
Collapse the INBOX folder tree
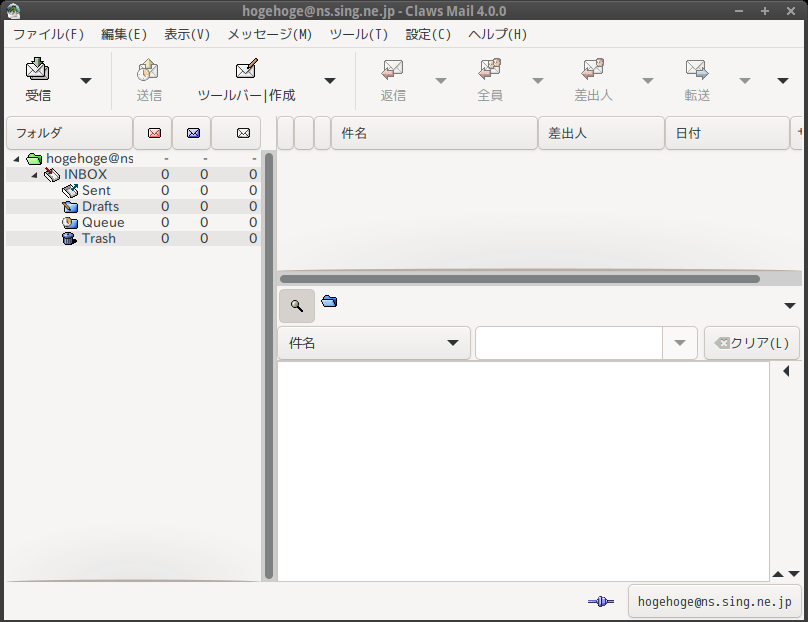point(35,175)
